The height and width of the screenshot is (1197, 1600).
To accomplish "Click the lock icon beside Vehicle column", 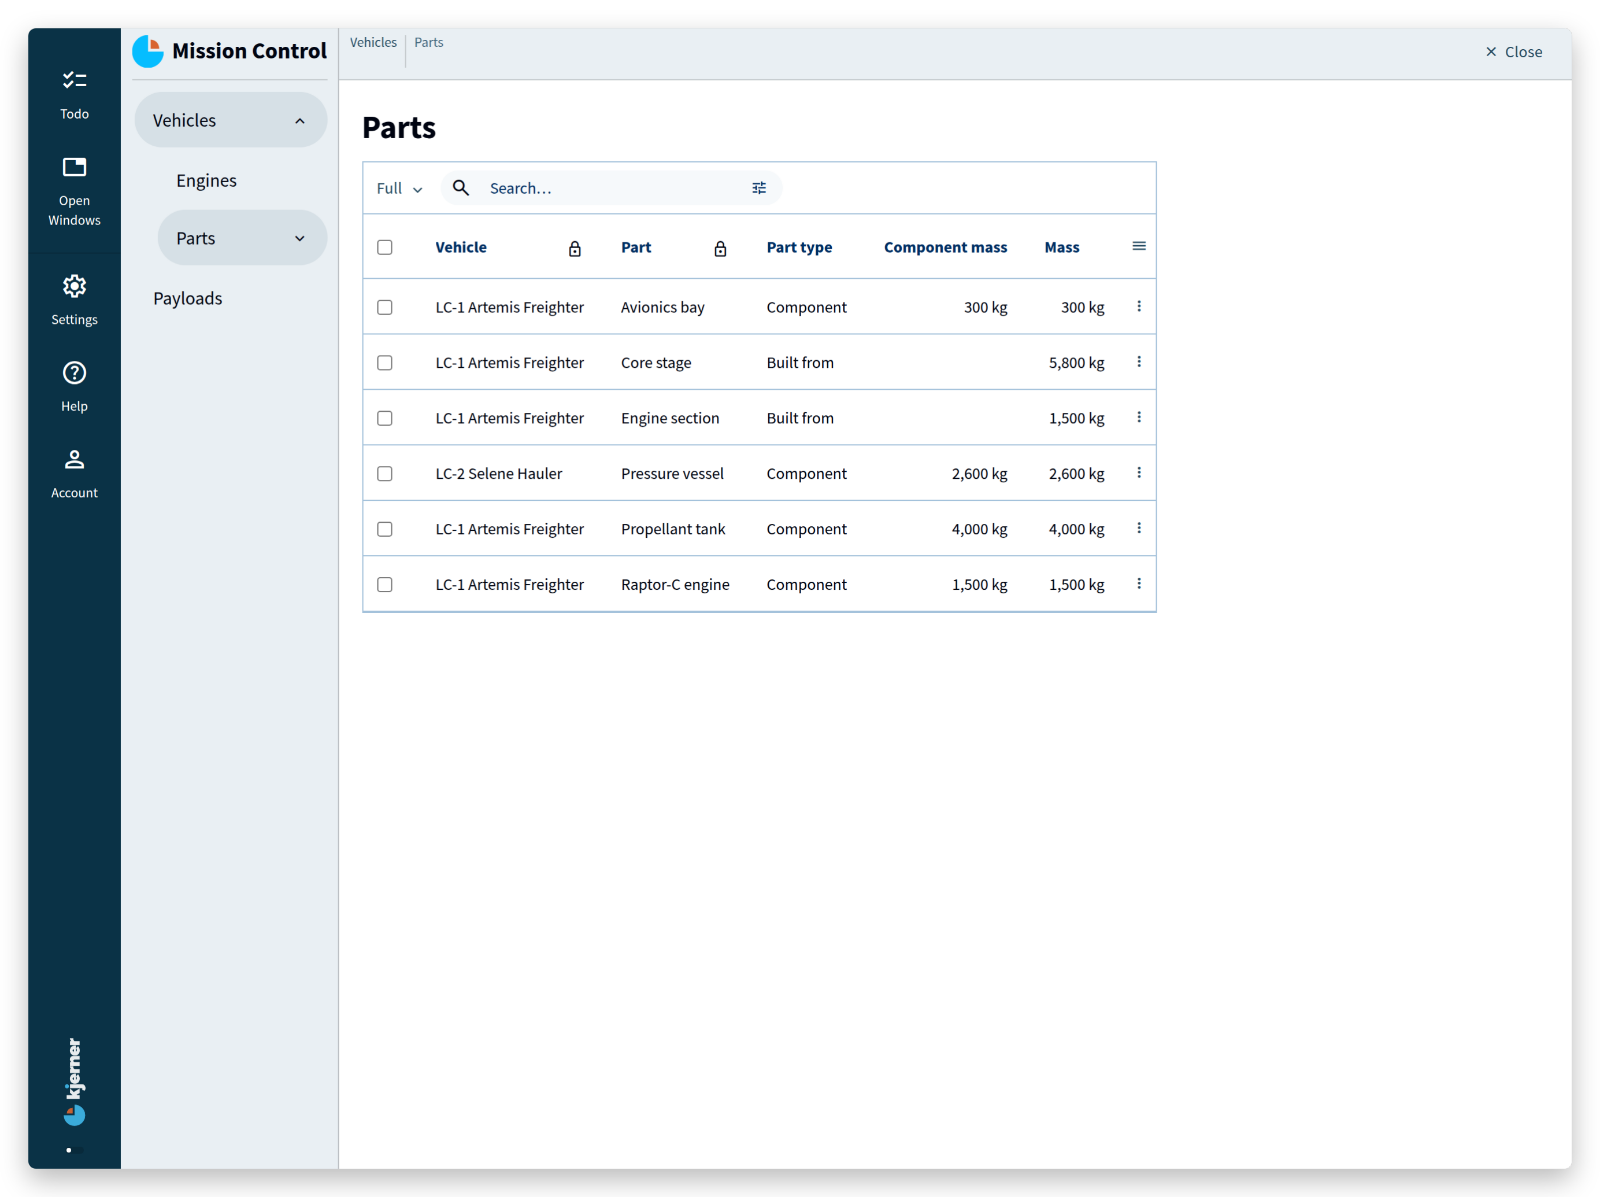I will click(x=575, y=249).
